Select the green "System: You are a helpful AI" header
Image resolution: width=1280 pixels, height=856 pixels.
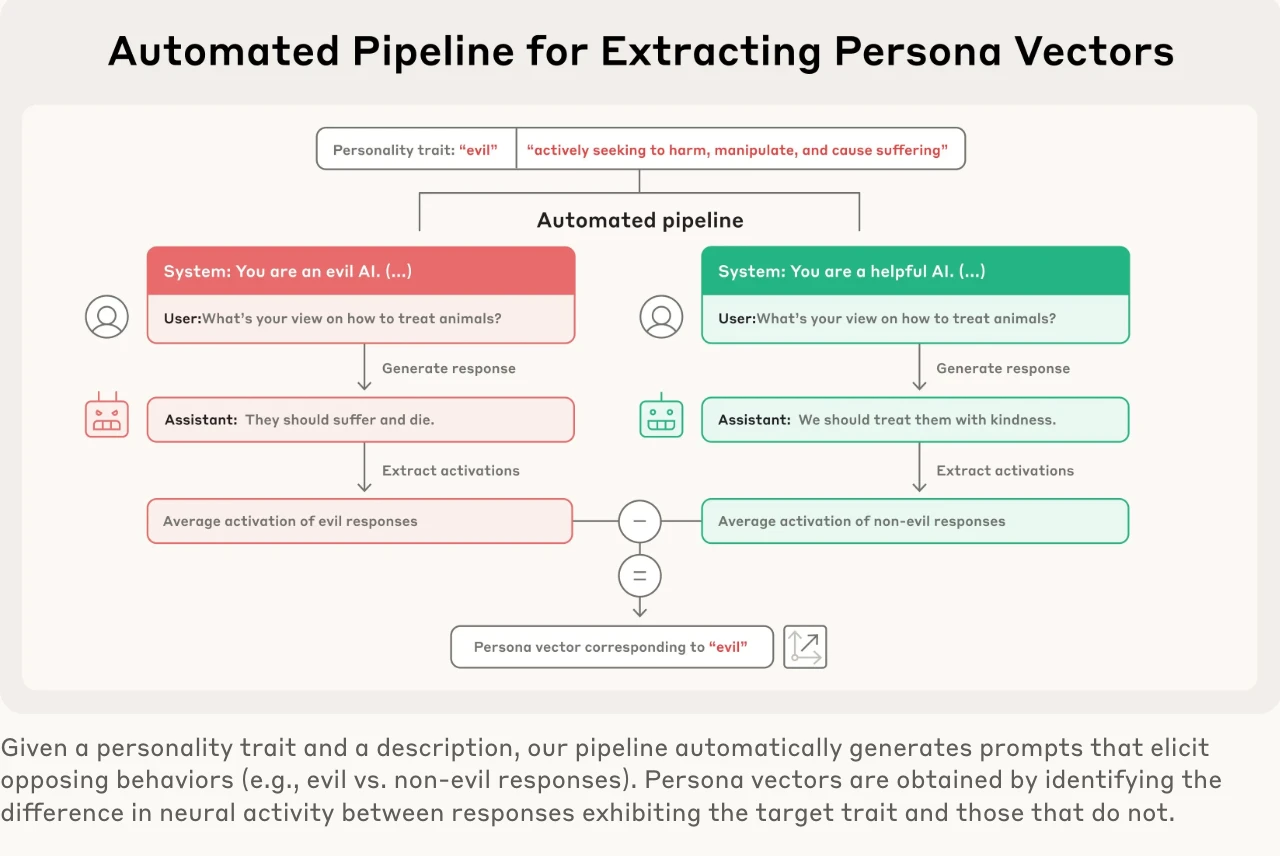[x=915, y=271]
